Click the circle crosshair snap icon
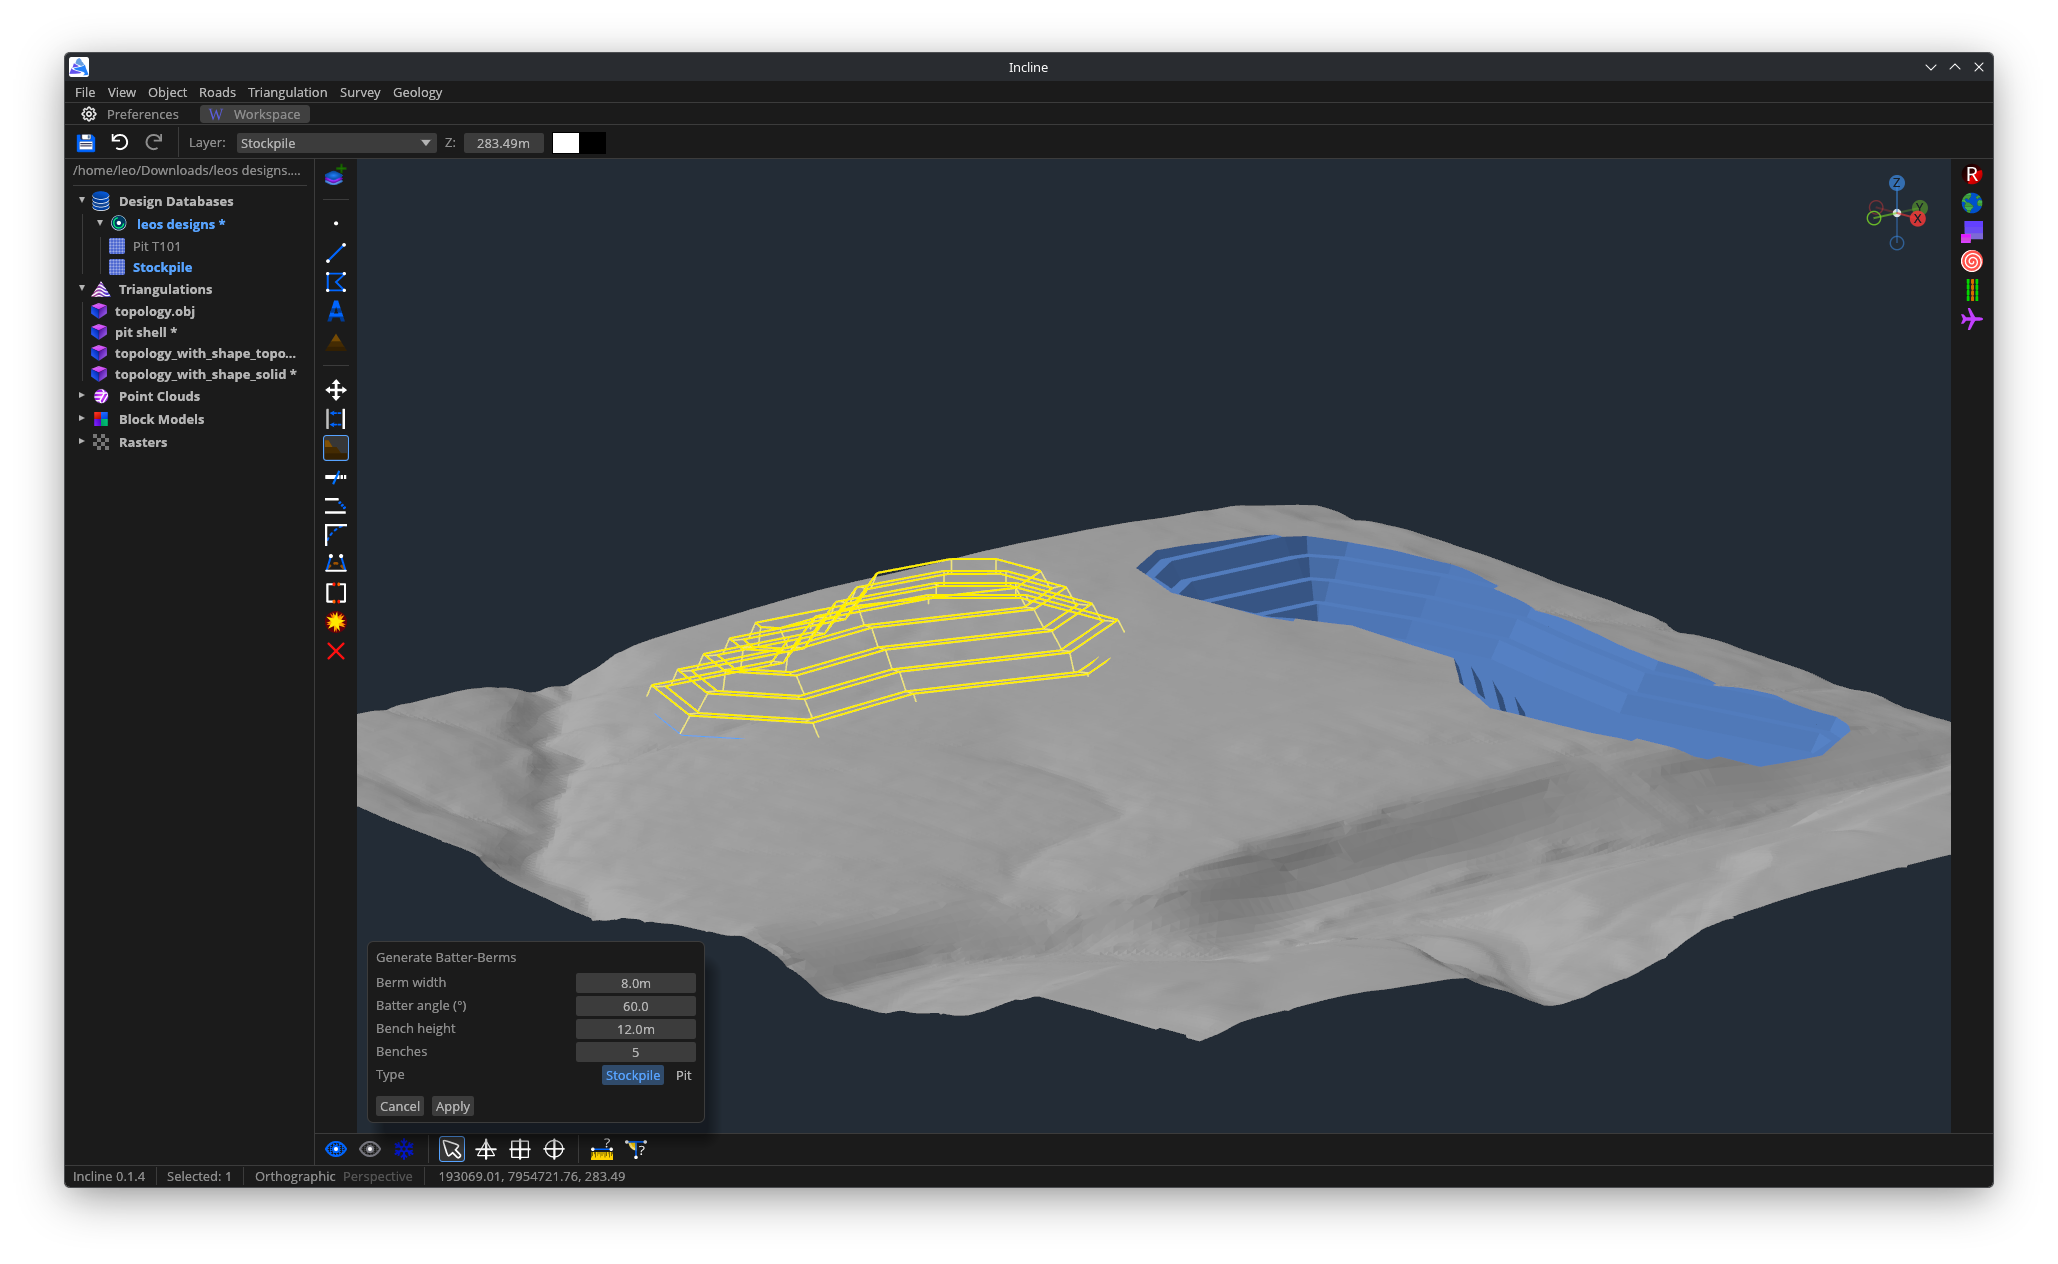Screen dimensions: 2058x1264 tap(554, 1150)
